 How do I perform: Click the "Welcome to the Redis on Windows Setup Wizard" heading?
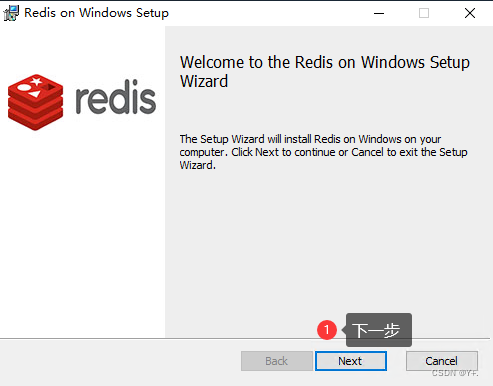325,71
